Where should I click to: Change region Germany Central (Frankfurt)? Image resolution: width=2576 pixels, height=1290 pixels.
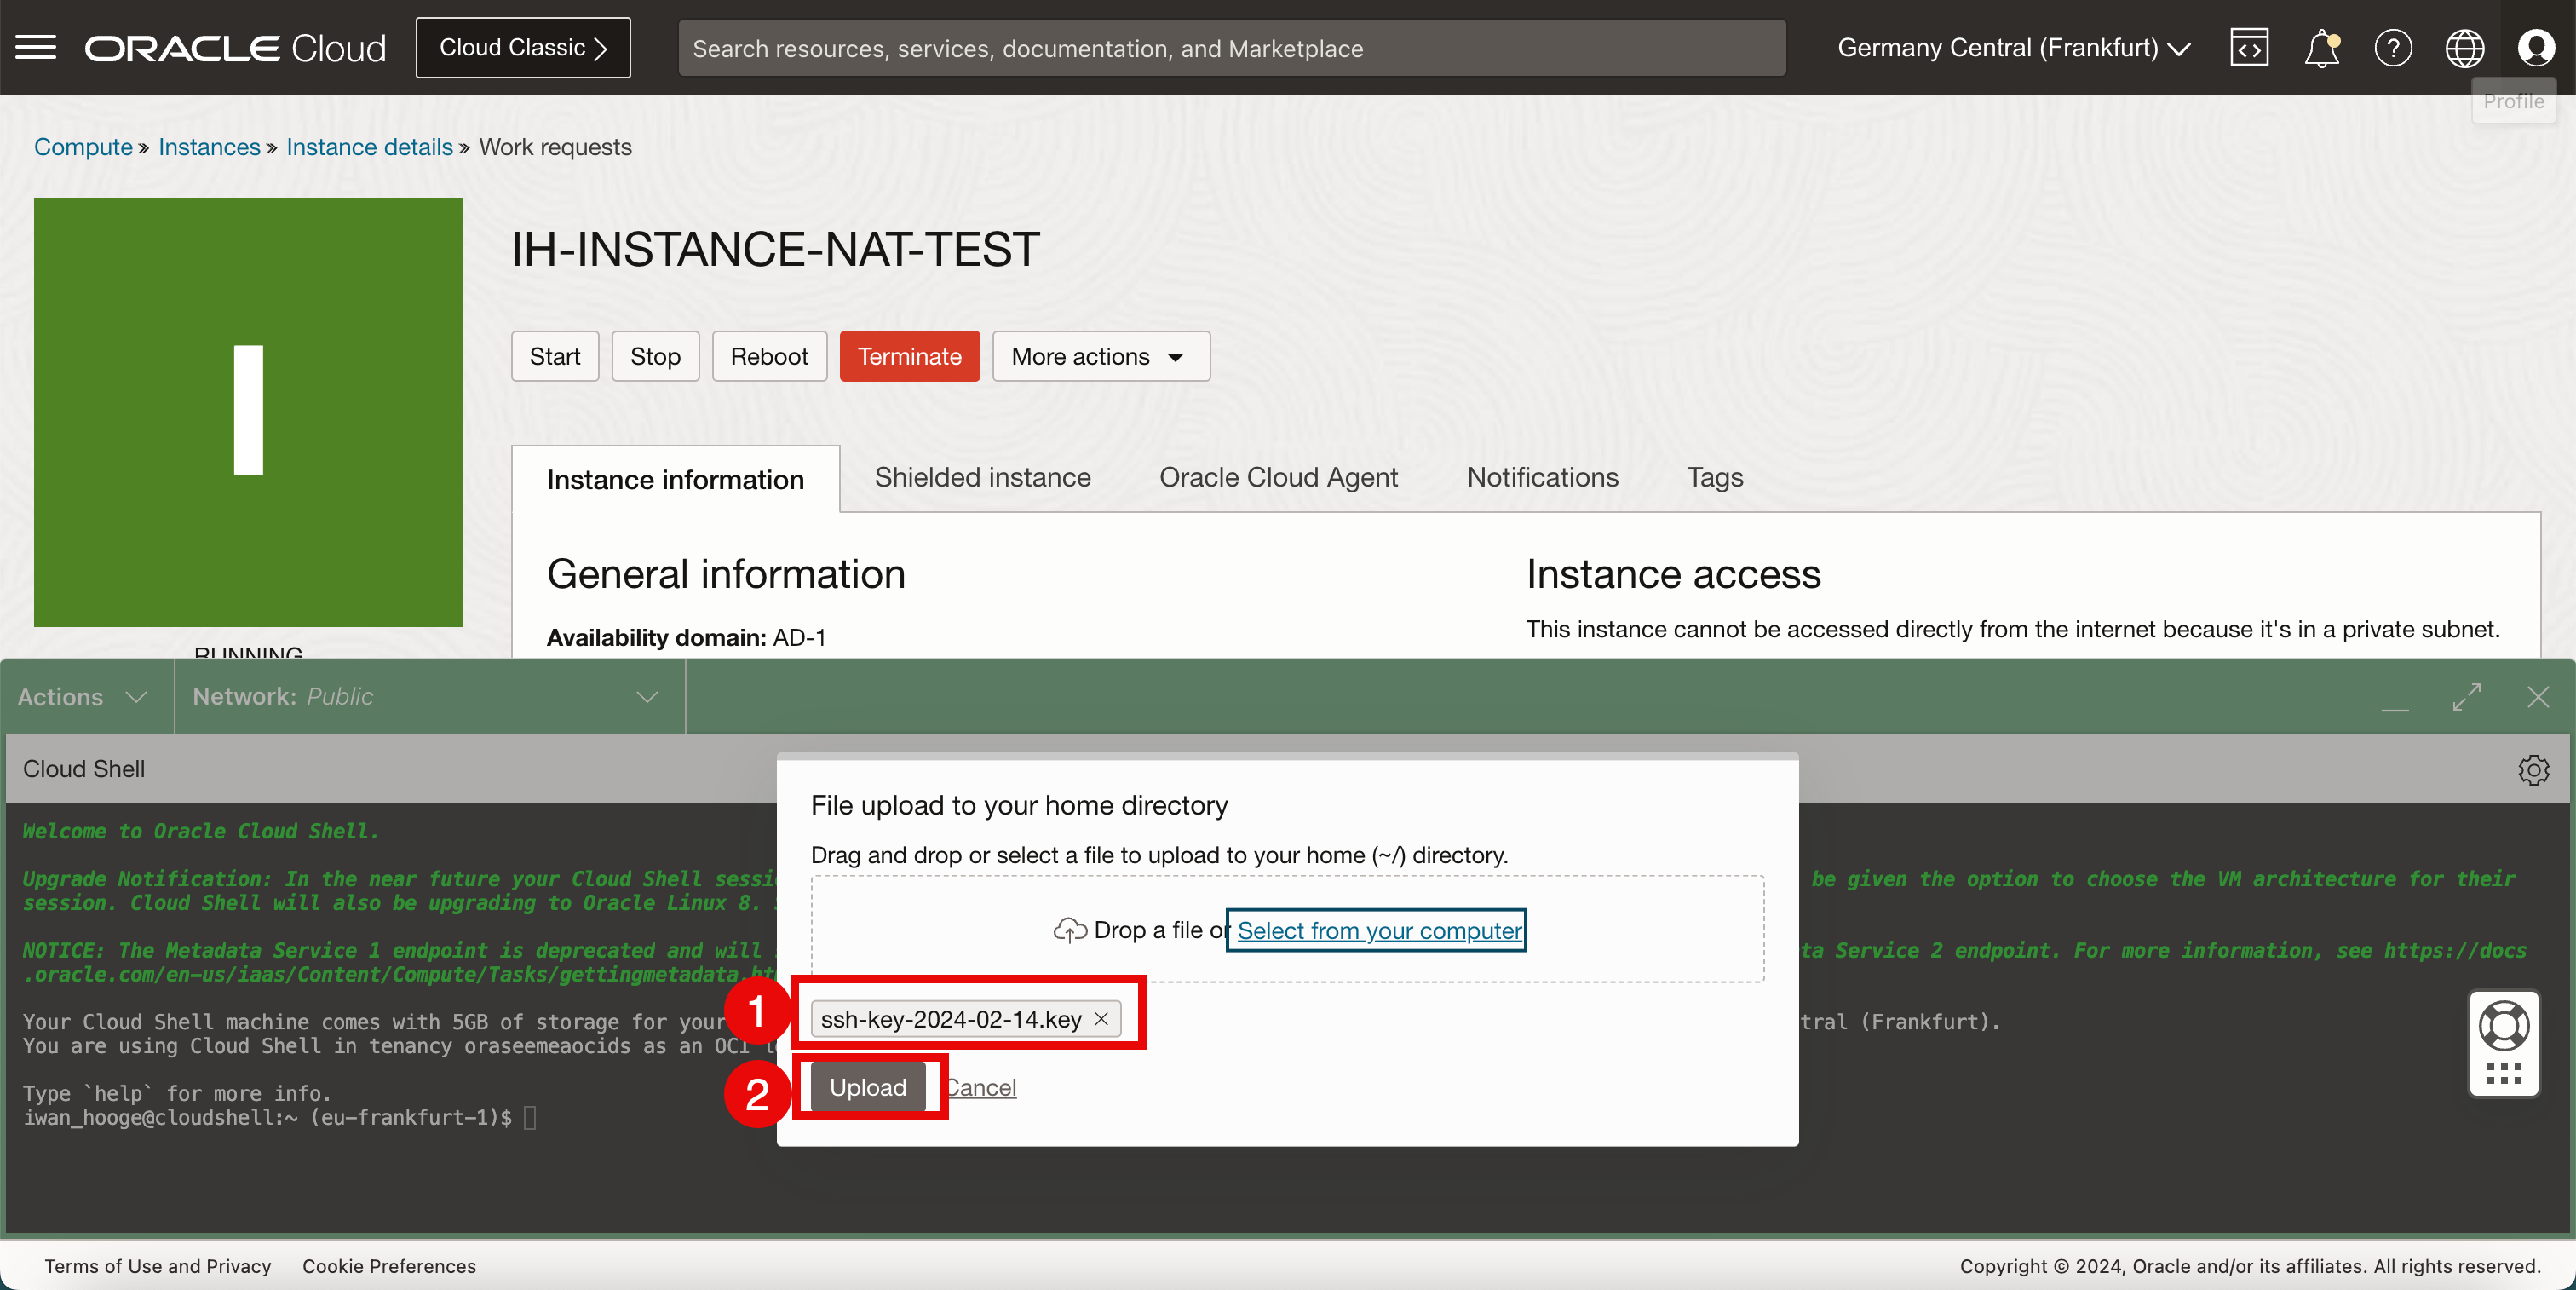tap(2013, 47)
